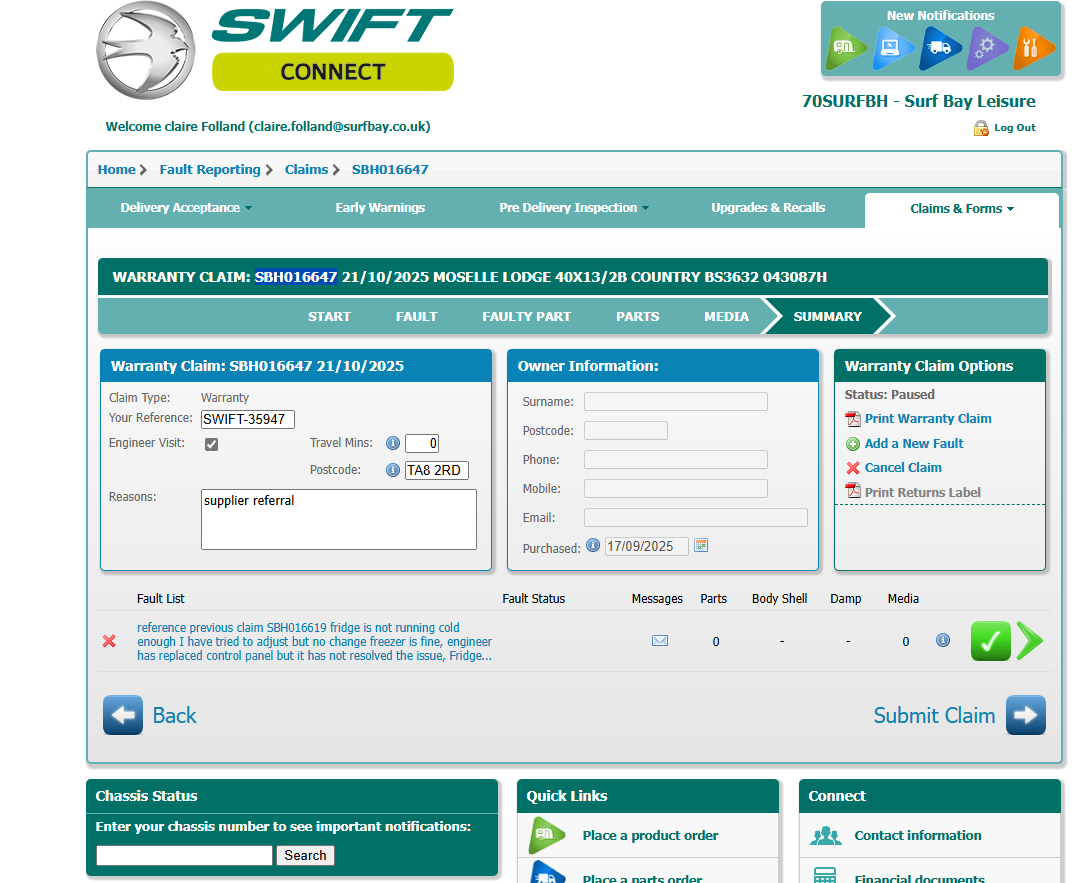This screenshot has height=883, width=1090.
Task: Open the Early Warnings menu item
Action: coord(380,207)
